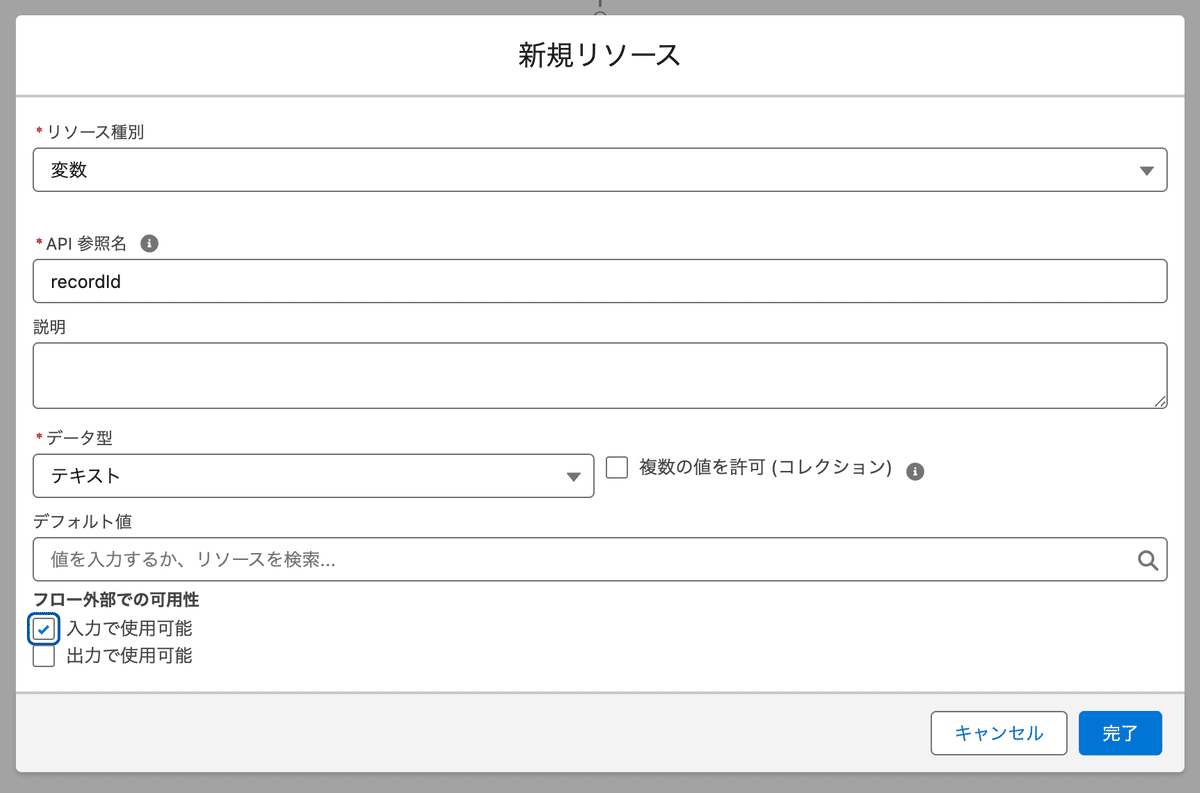Check the 出力で使用可能 checkbox
Image resolution: width=1200 pixels, height=793 pixels.
pyautogui.click(x=44, y=656)
